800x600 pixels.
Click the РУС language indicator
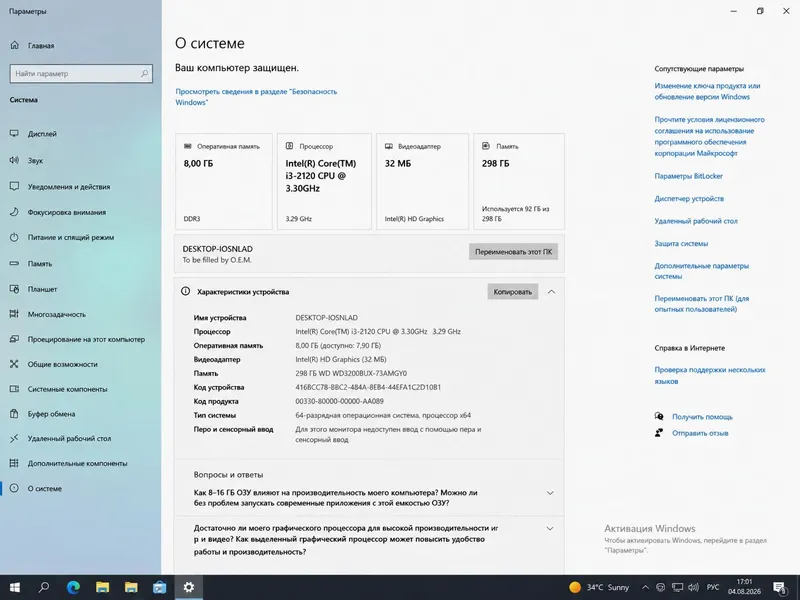pyautogui.click(x=713, y=587)
